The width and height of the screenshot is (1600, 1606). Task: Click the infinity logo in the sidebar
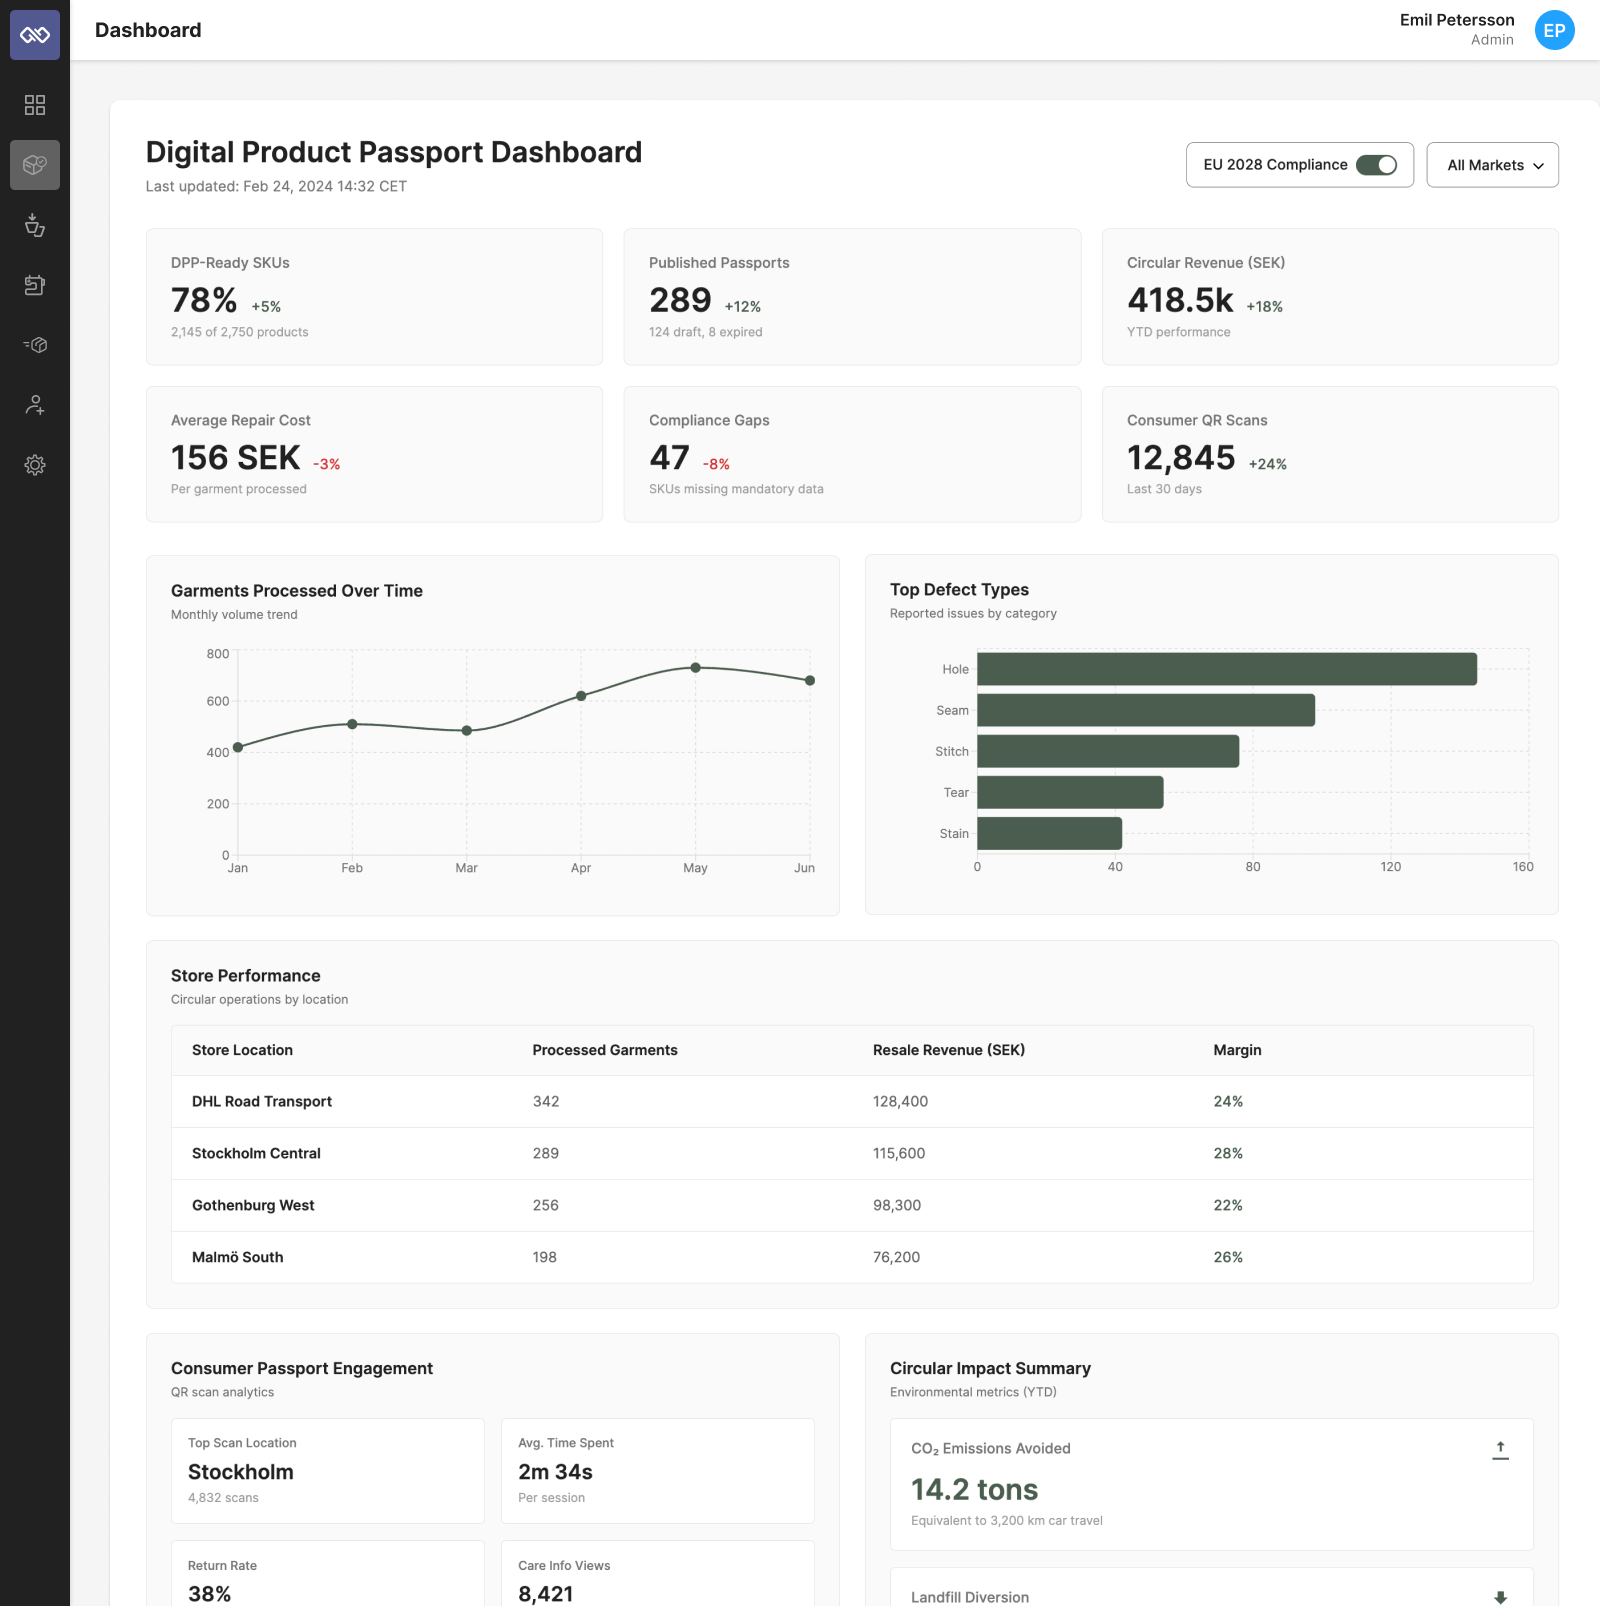[x=35, y=35]
